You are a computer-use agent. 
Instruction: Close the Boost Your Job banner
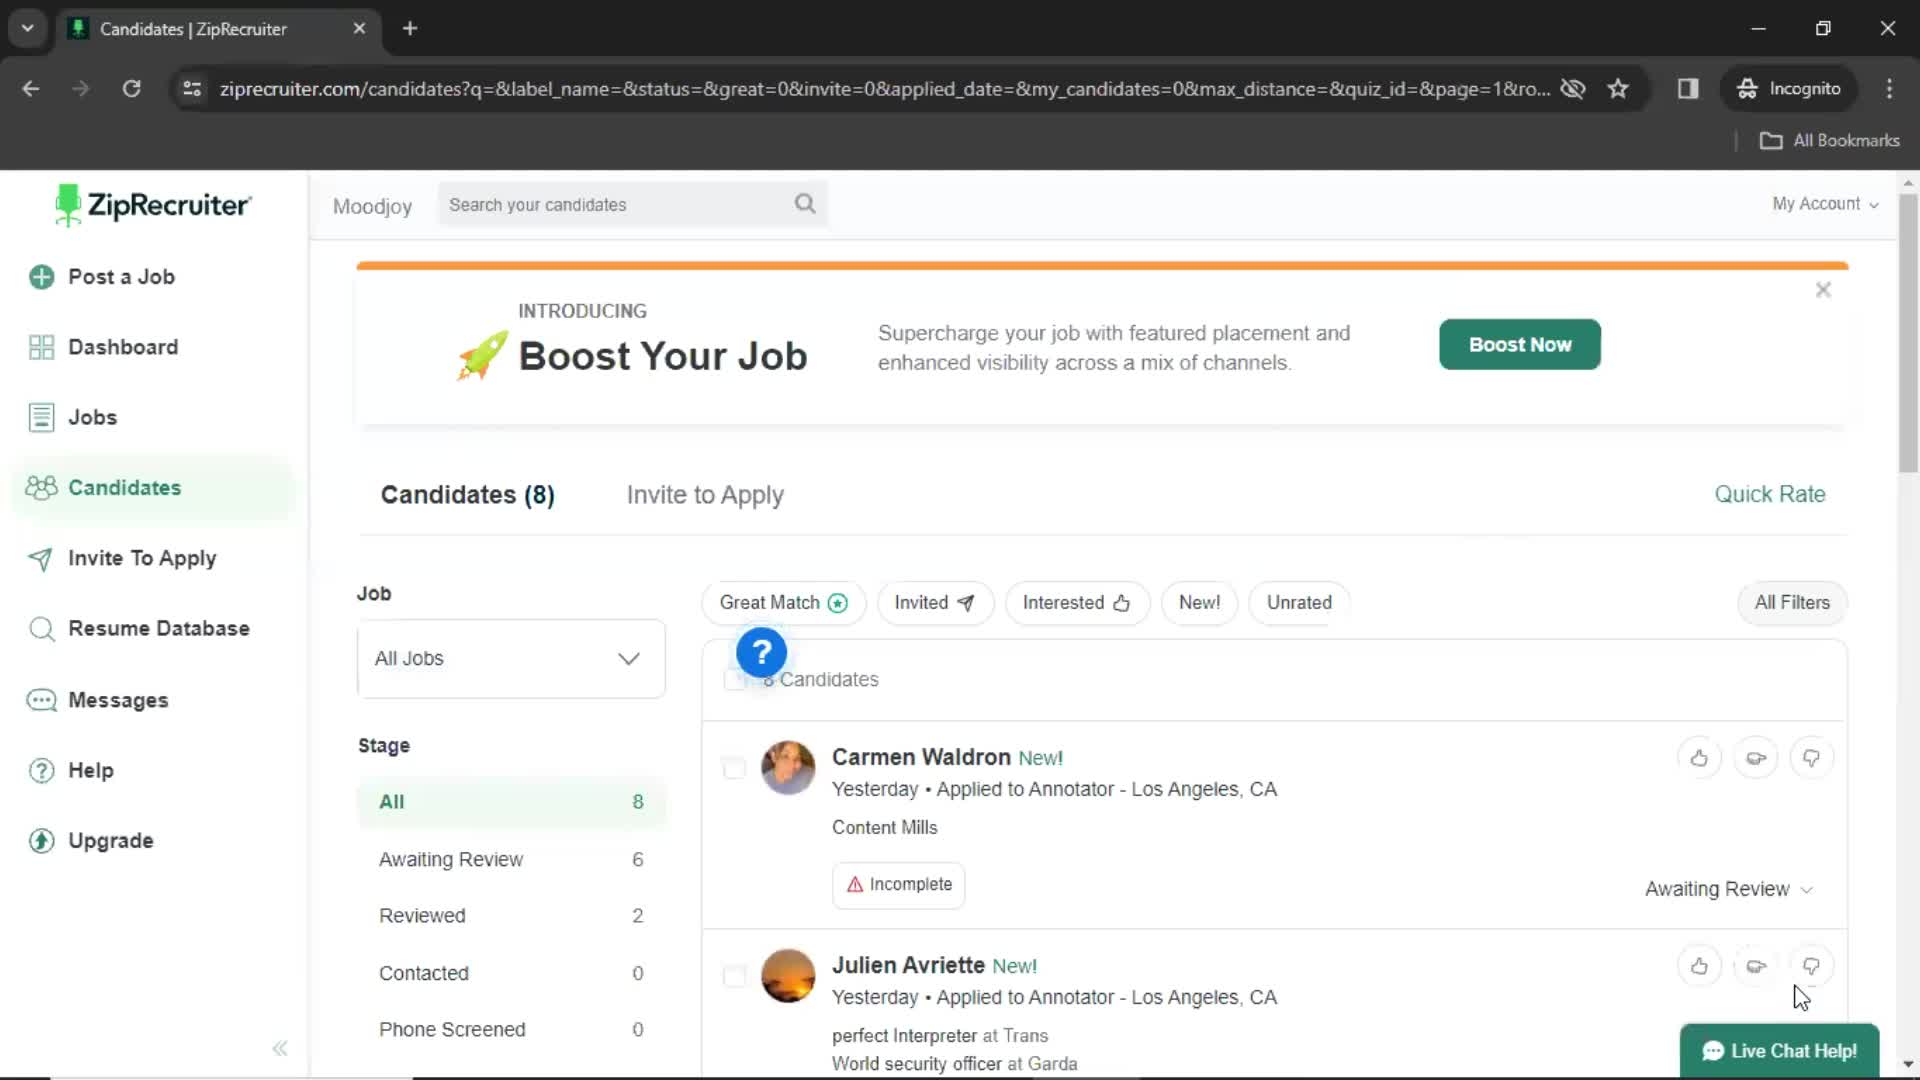click(1824, 290)
